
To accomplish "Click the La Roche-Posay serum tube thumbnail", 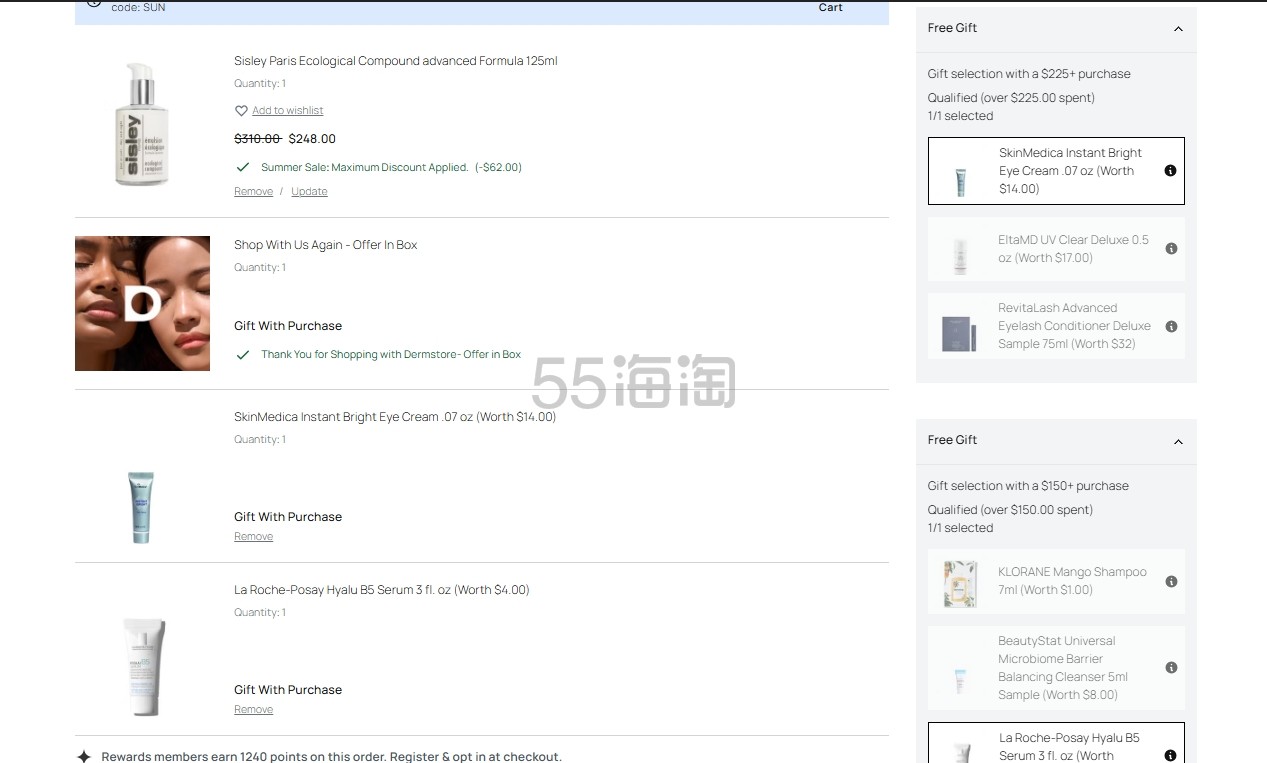I will tap(143, 666).
